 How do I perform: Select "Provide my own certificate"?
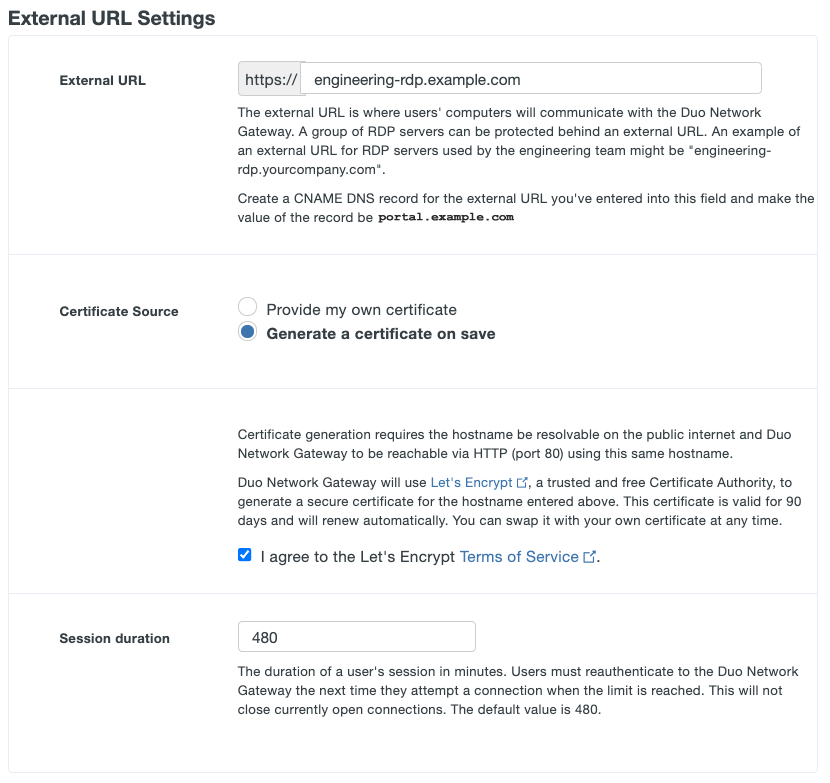click(247, 307)
